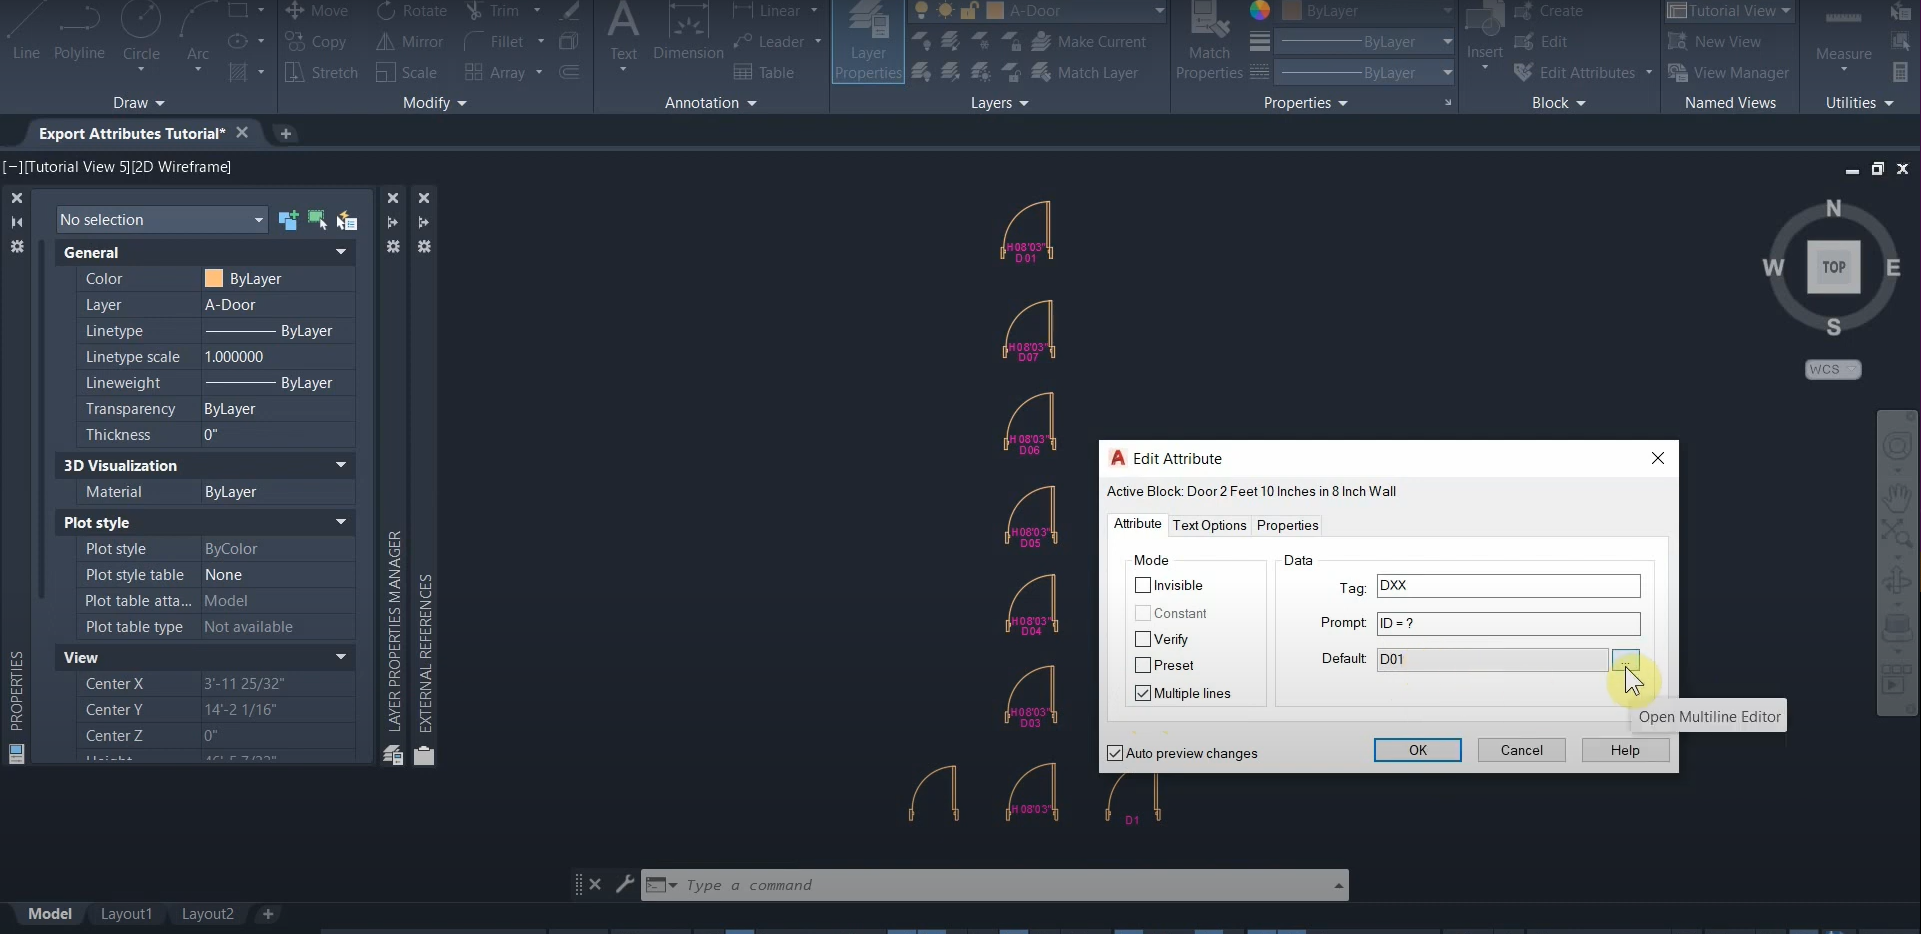Collapse the General properties section

340,253
